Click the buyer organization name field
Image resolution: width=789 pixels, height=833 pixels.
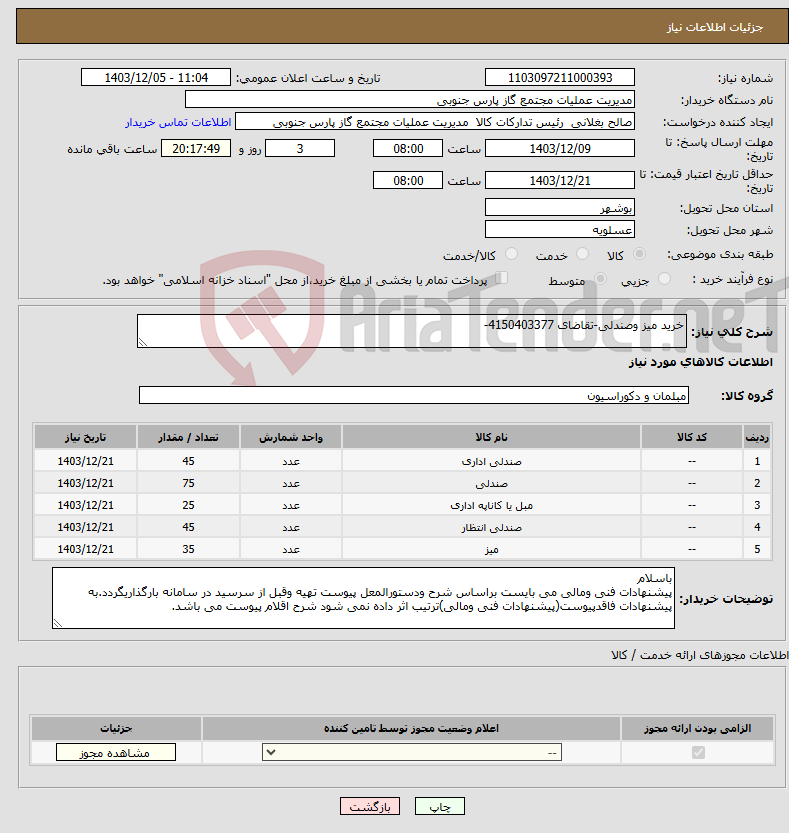(x=410, y=99)
